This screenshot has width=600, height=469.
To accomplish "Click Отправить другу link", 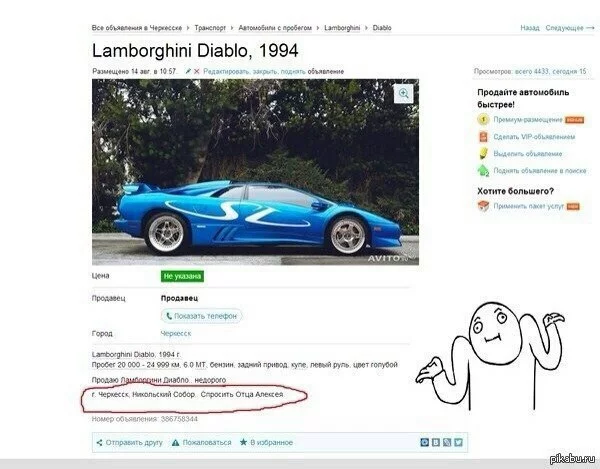I will tap(130, 443).
